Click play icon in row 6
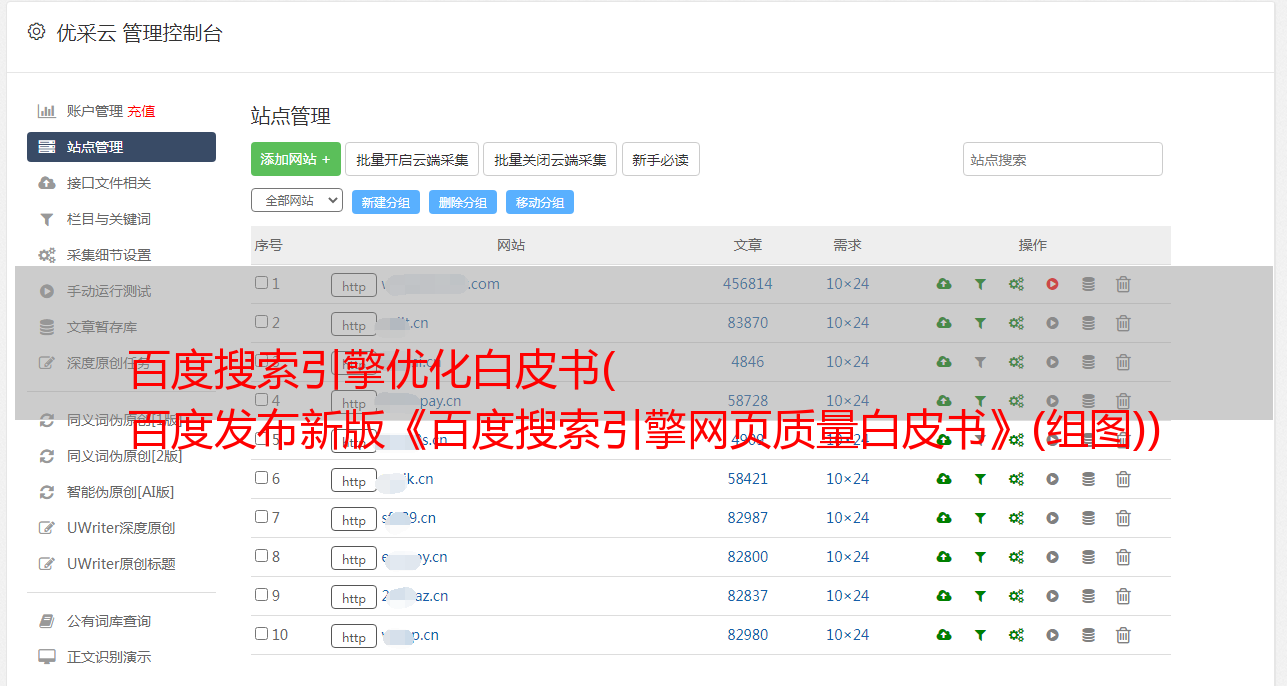The height and width of the screenshot is (686, 1287). 1052,479
